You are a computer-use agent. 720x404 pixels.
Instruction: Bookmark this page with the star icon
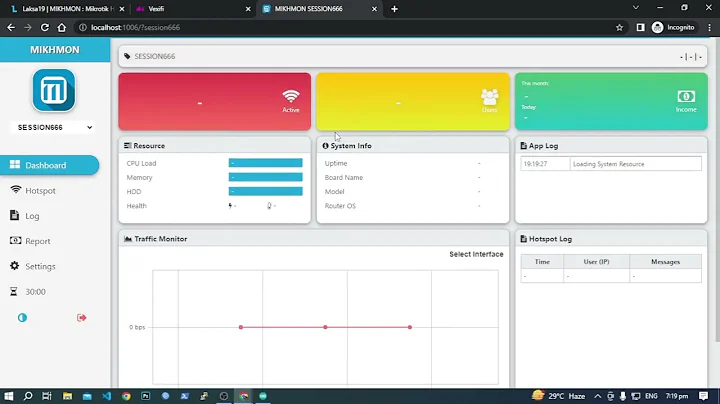click(619, 28)
